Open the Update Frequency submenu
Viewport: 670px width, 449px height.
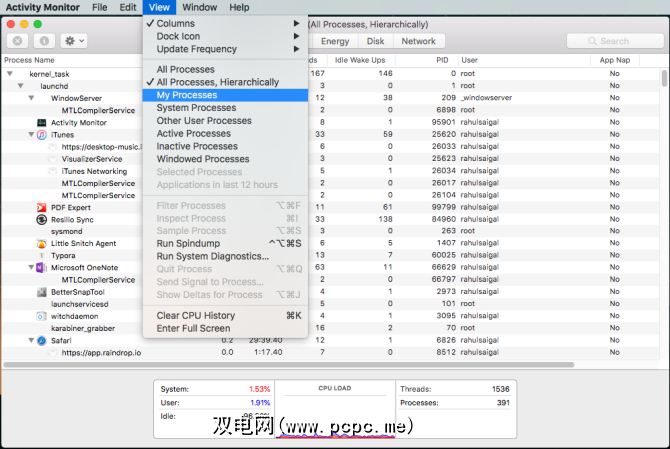pos(225,49)
